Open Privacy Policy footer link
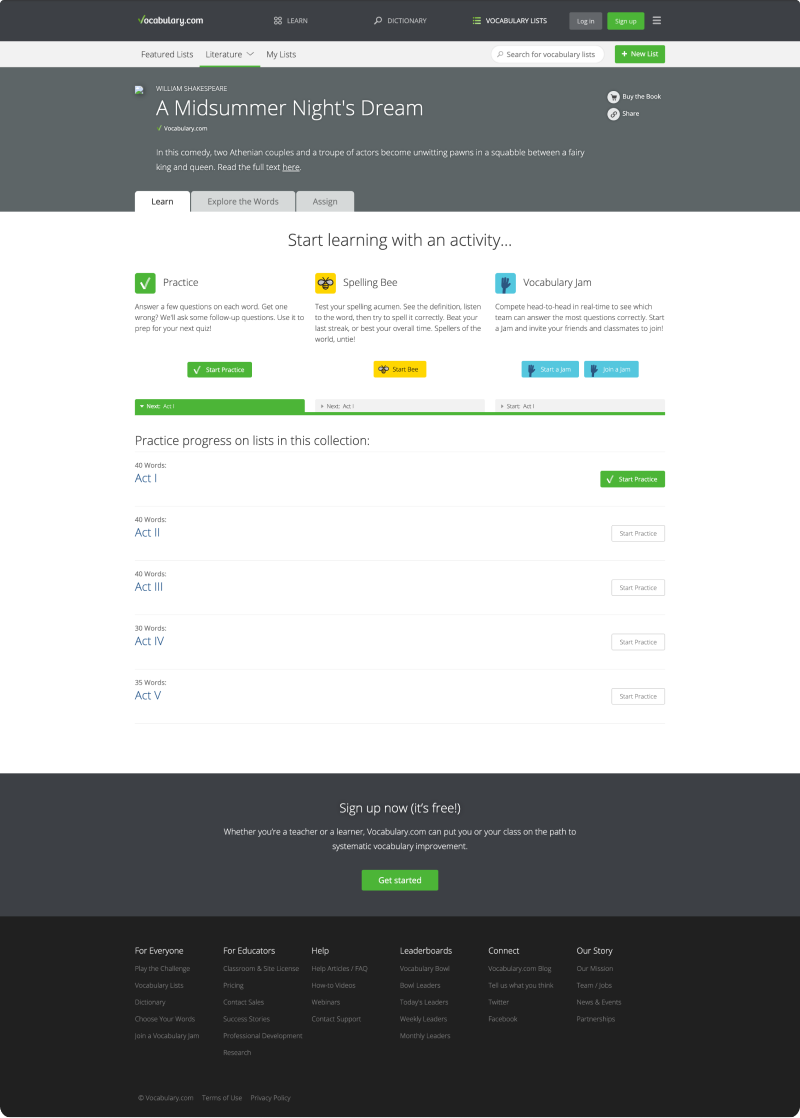Image resolution: width=800 pixels, height=1118 pixels. coord(270,1098)
